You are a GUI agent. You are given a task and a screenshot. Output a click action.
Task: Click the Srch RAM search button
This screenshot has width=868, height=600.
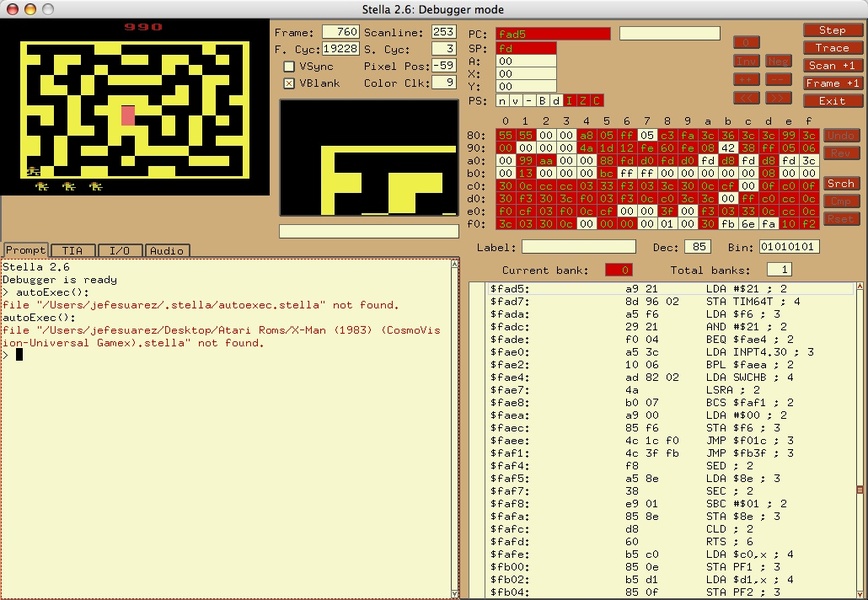(841, 184)
